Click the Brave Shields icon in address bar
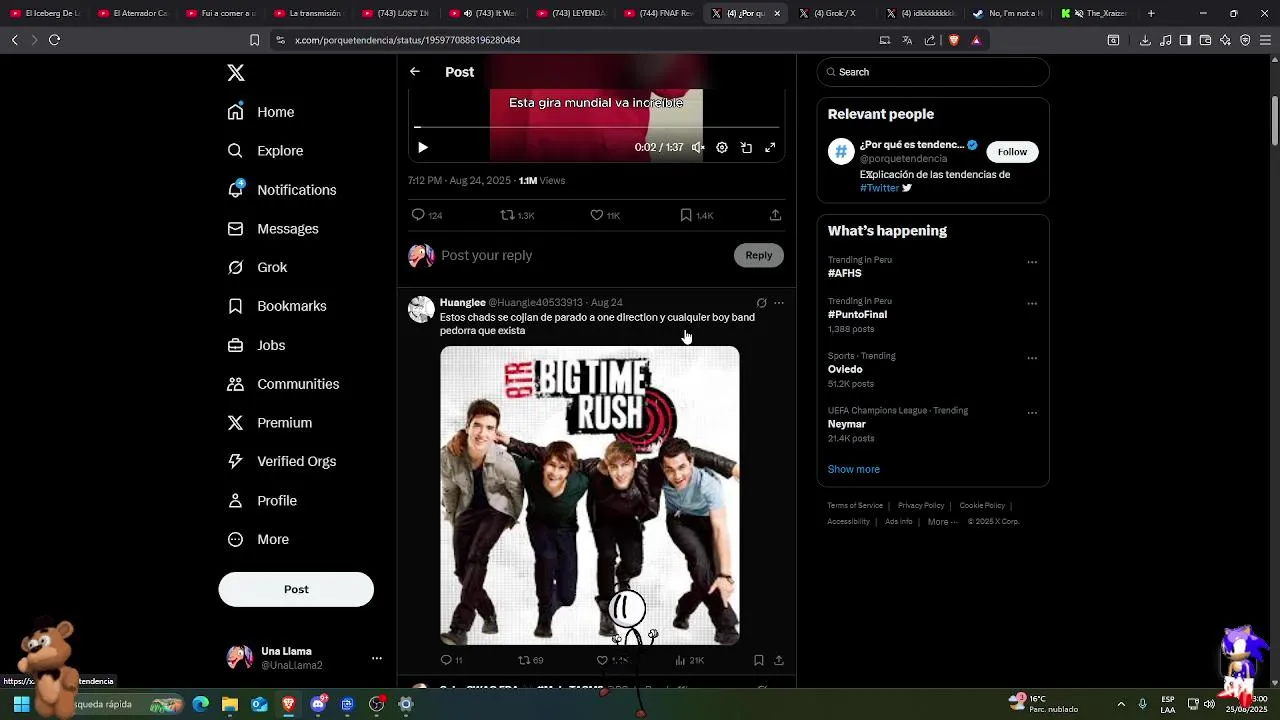Image resolution: width=1280 pixels, height=720 pixels. pyautogui.click(x=953, y=40)
